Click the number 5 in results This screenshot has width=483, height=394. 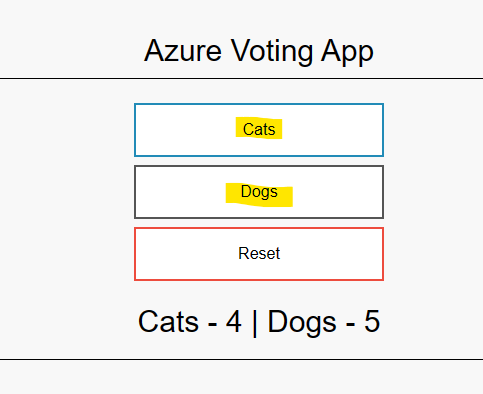click(x=372, y=321)
